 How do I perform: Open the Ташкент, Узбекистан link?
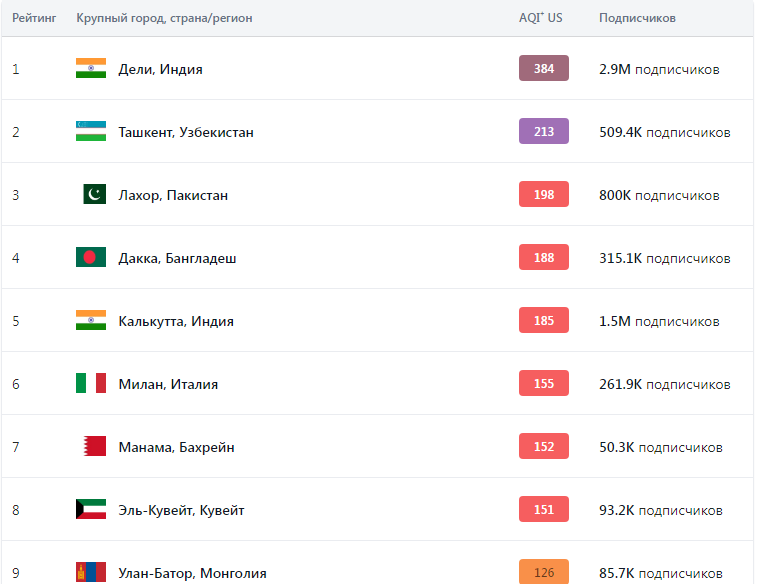[186, 132]
